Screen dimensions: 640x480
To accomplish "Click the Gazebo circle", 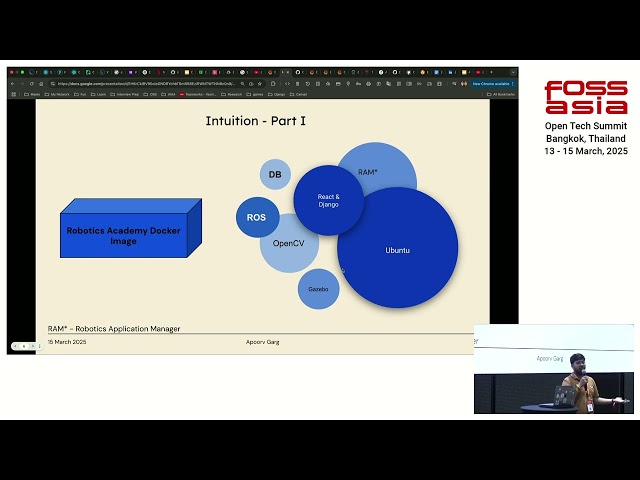I will click(318, 289).
